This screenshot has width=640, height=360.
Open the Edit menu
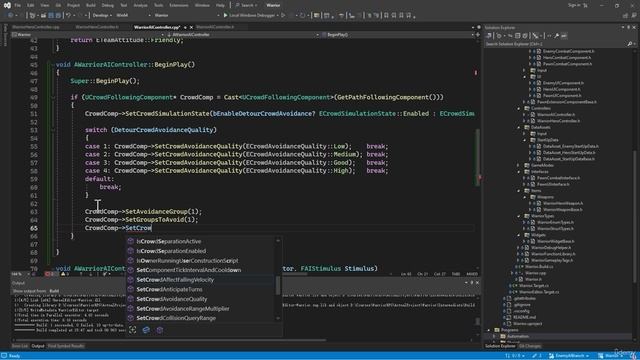point(31,5)
